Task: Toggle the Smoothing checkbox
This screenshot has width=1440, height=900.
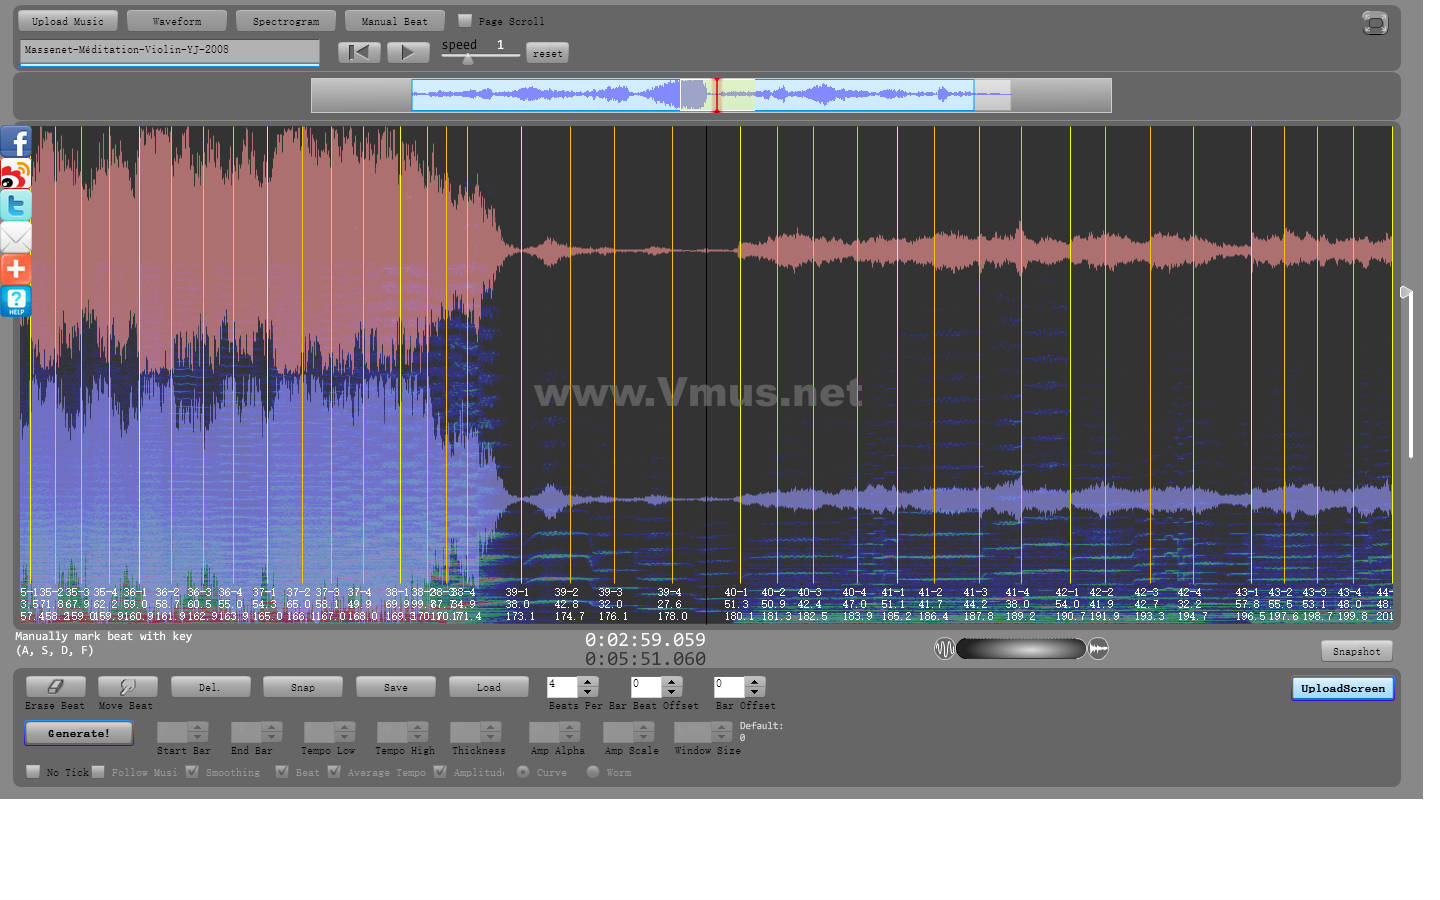Action: click(192, 771)
